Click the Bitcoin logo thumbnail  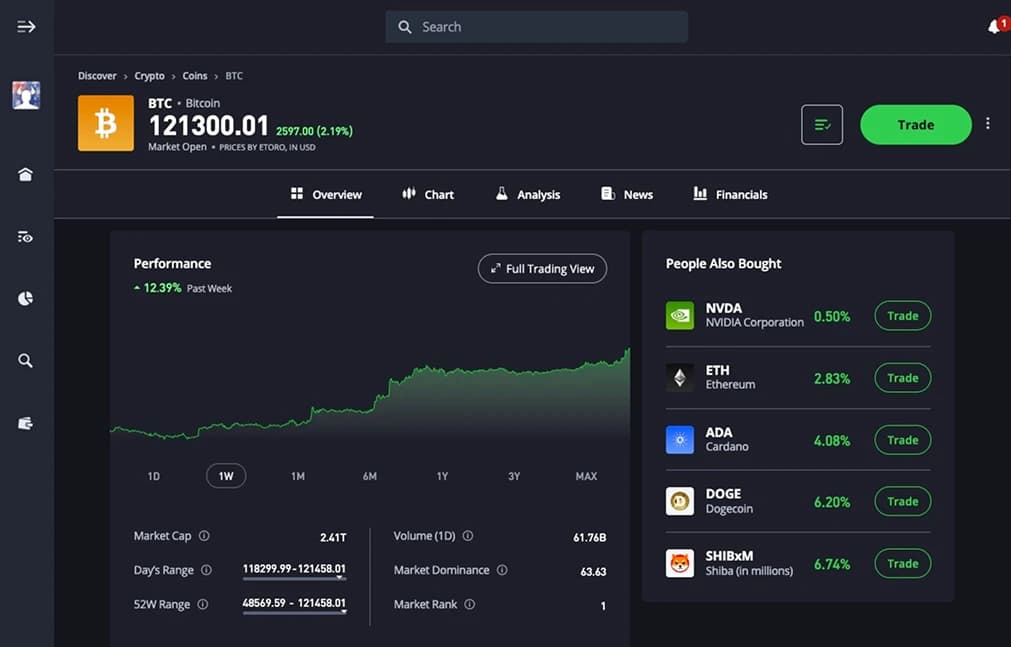point(105,122)
